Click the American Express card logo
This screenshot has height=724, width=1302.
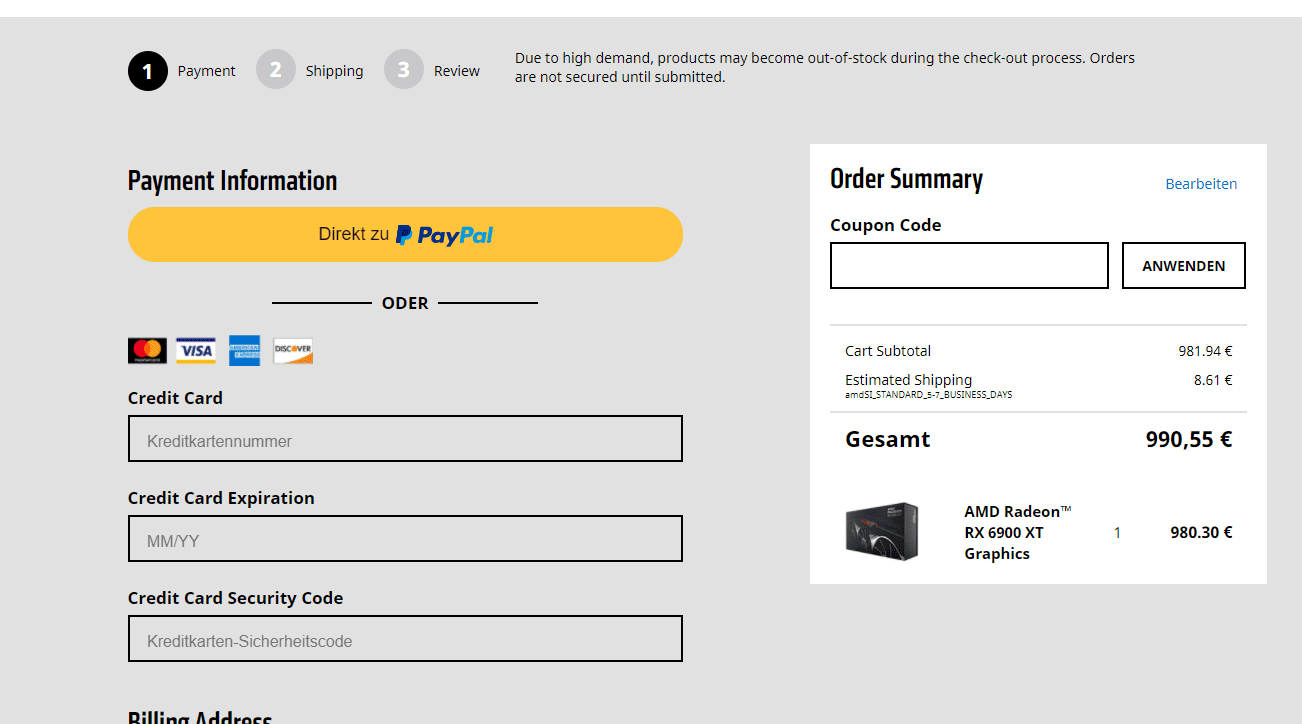[244, 351]
